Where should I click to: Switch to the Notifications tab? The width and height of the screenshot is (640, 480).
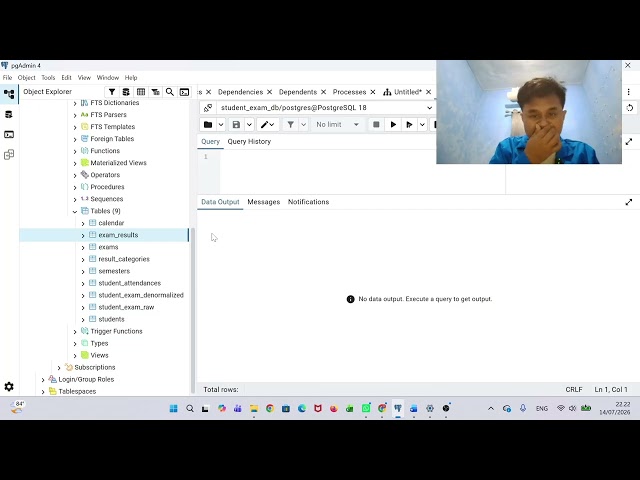click(308, 202)
